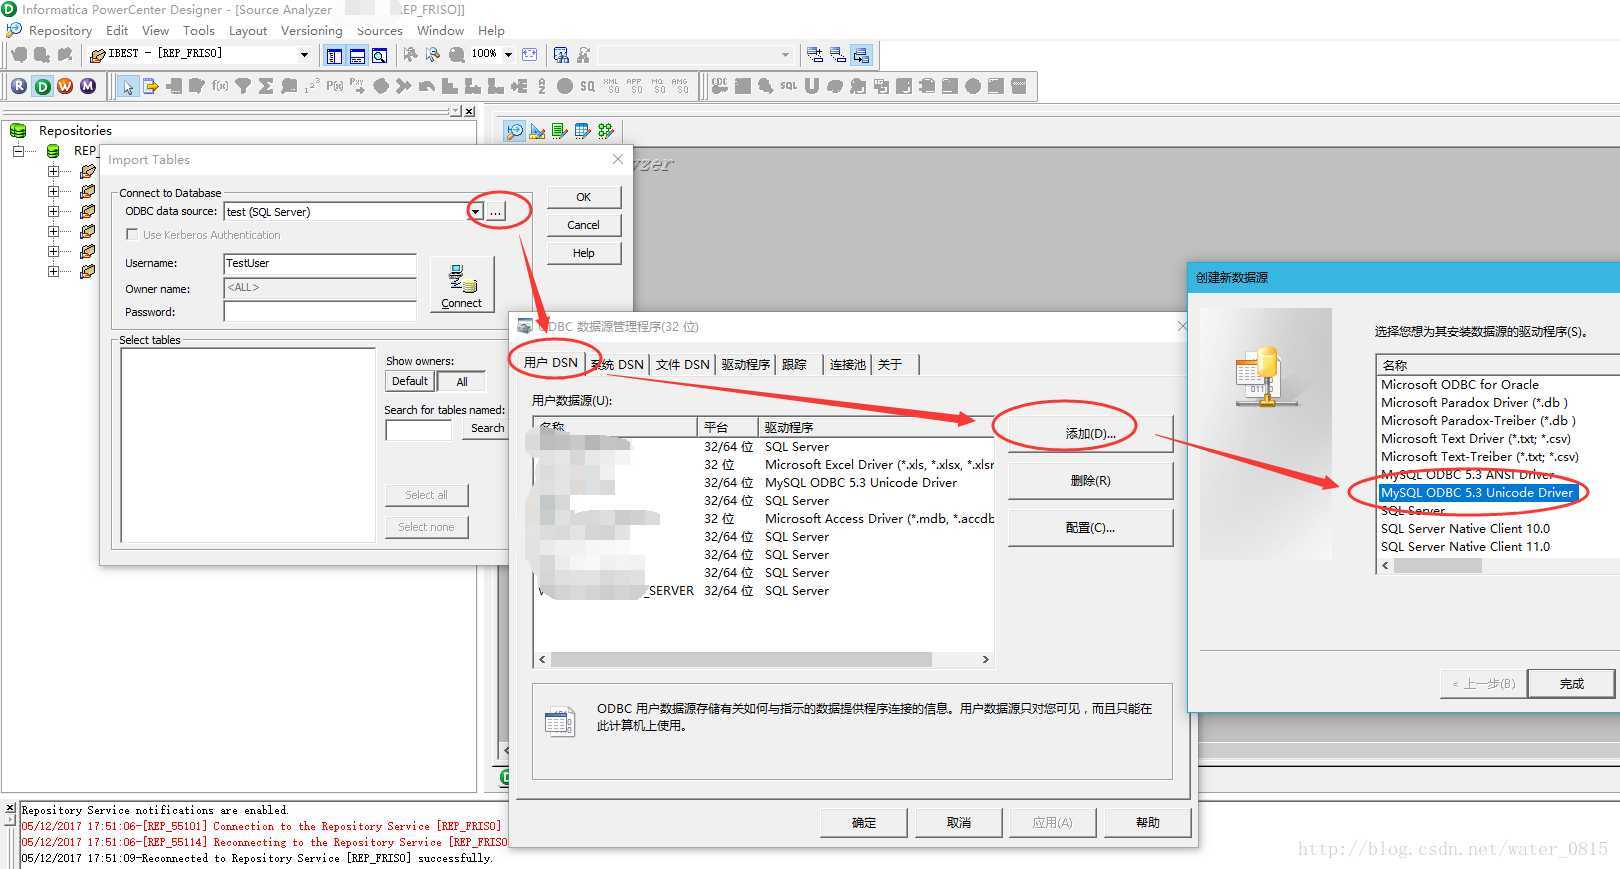Switch to the 连接池 tab

847,364
